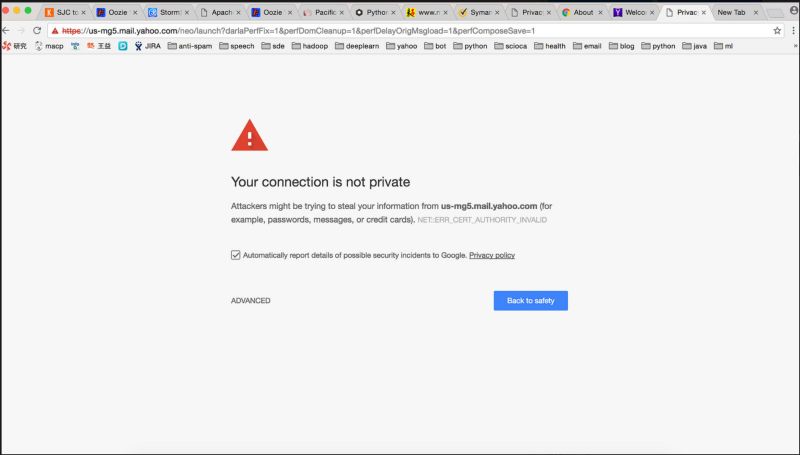The width and height of the screenshot is (800, 455).
Task: Bookmark this page with the star icon
Action: click(x=777, y=31)
